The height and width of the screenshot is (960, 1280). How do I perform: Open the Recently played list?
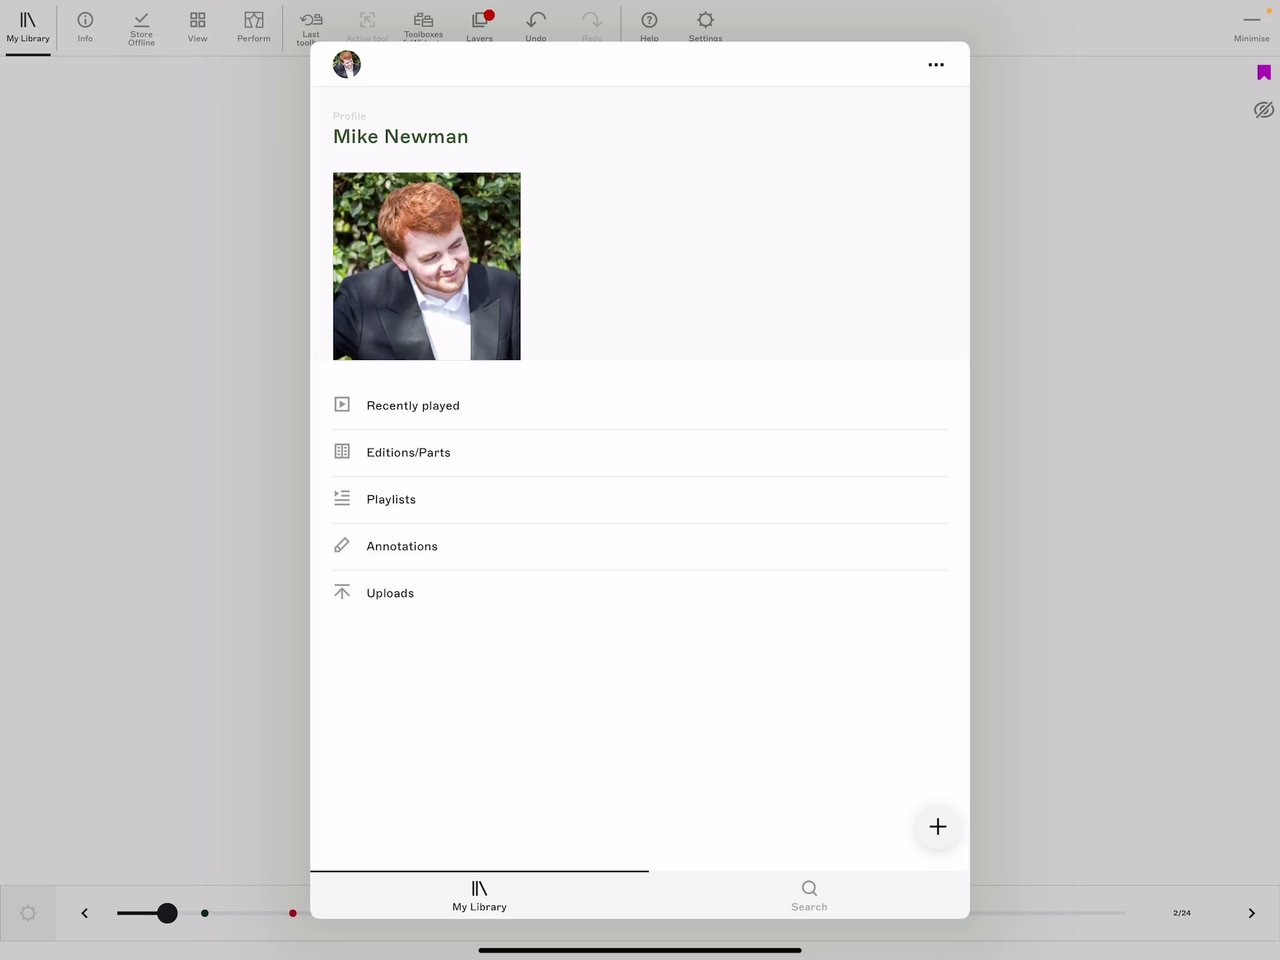click(x=640, y=406)
